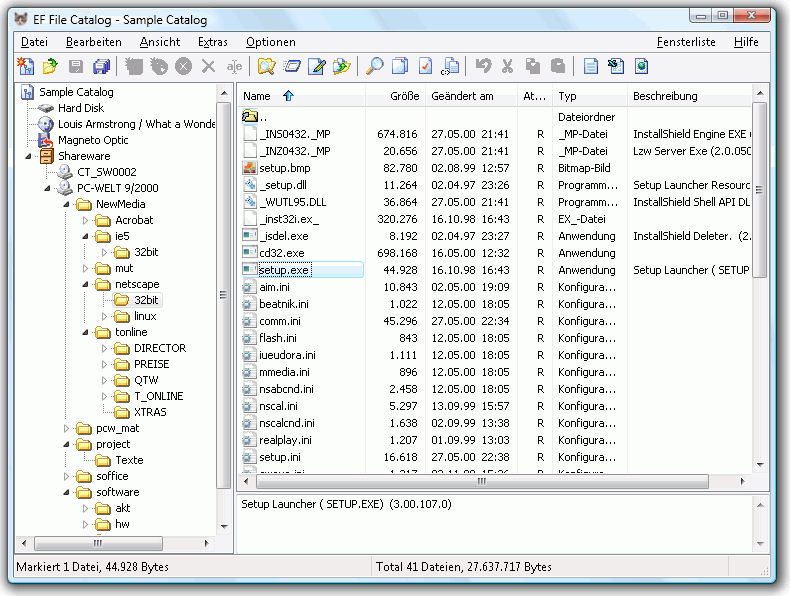Click the Beschreibung column header
The image size is (790, 596).
point(665,96)
